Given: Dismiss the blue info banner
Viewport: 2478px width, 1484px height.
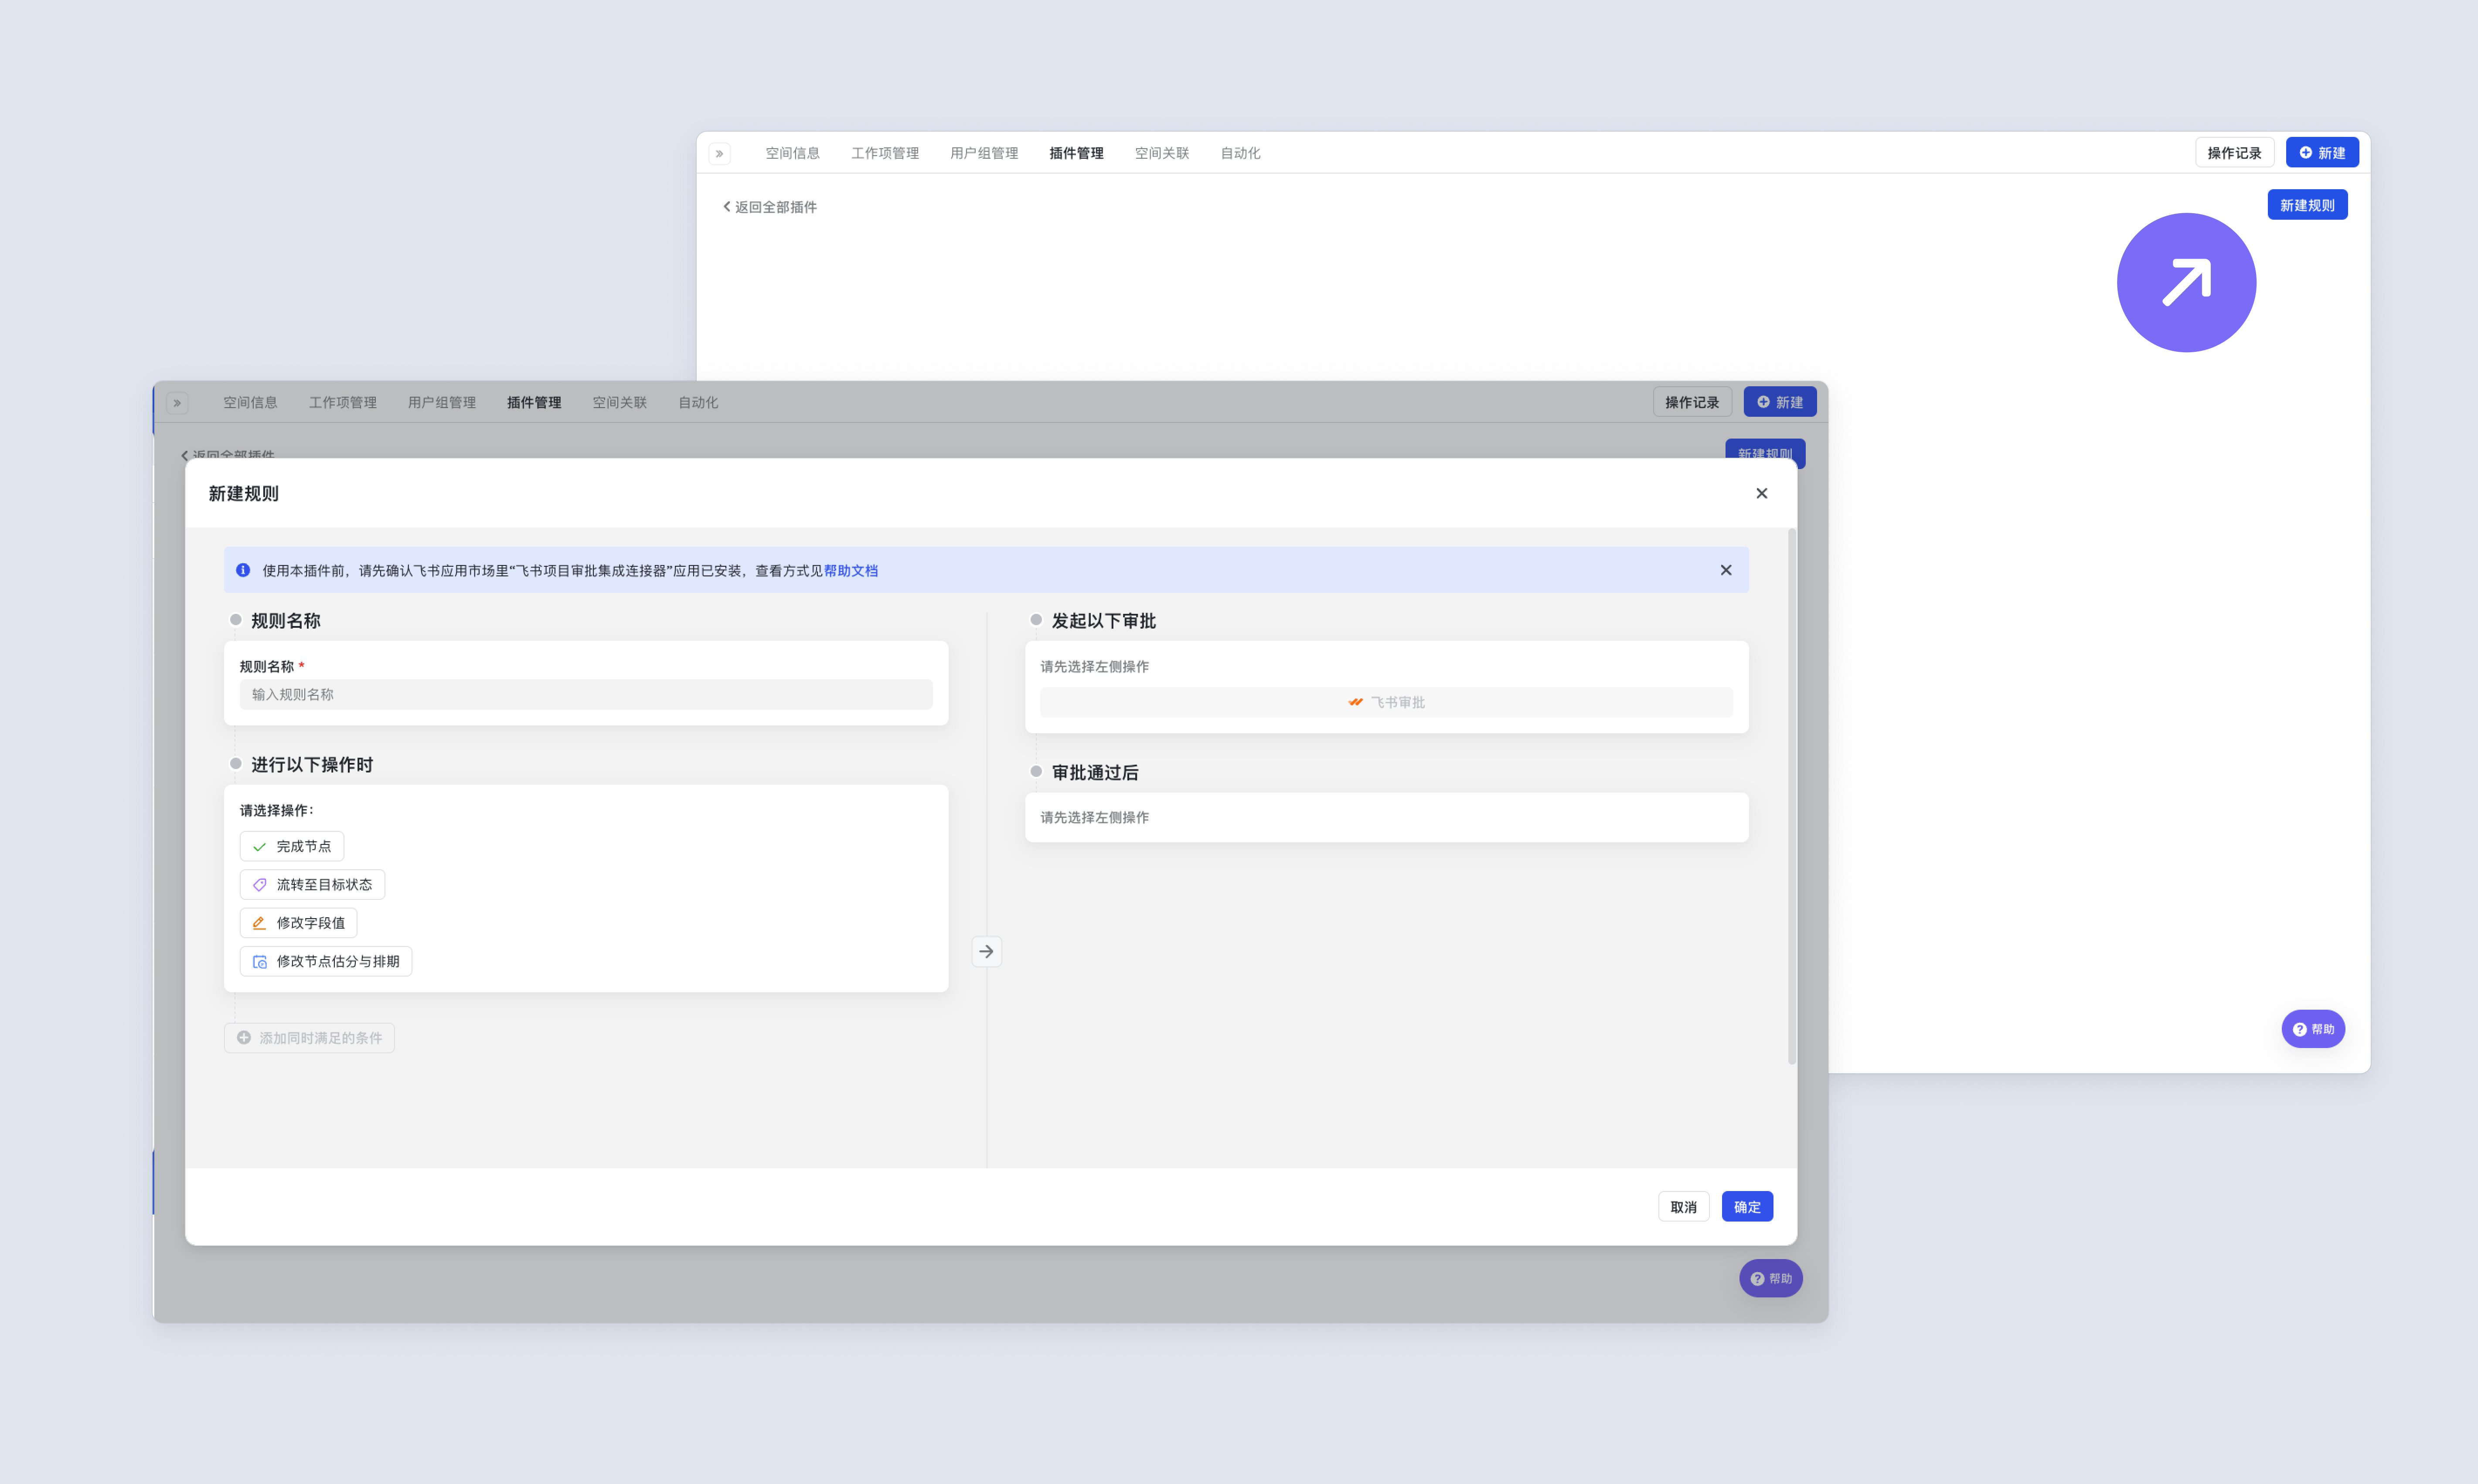Looking at the screenshot, I should (1726, 570).
